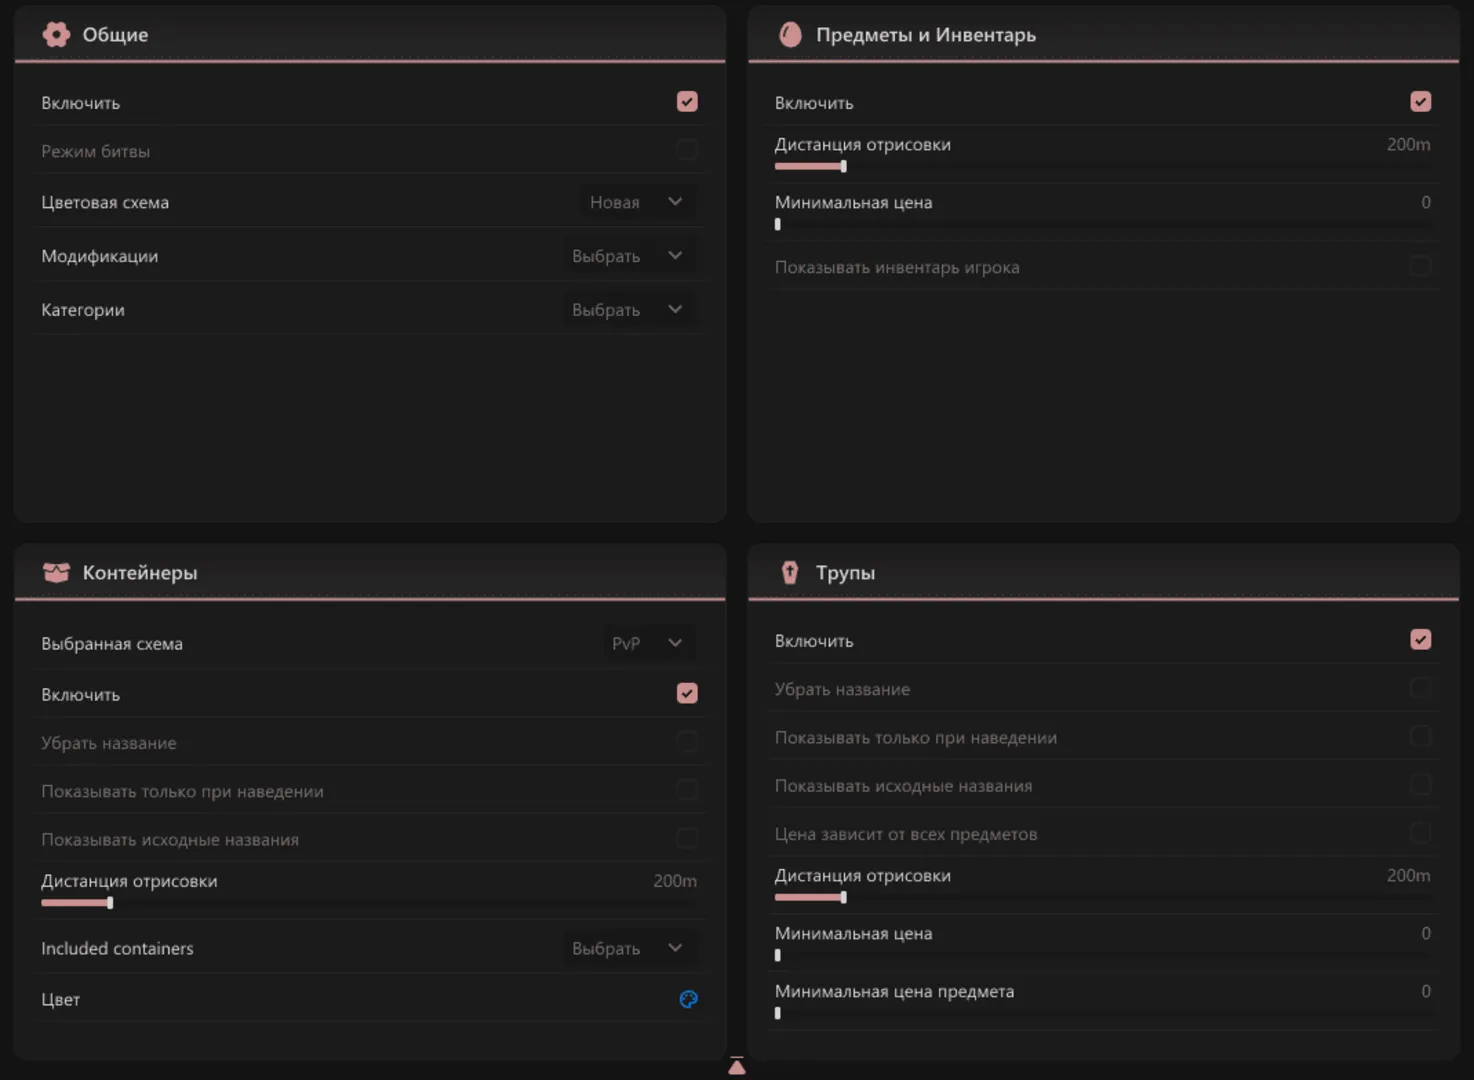Click the Контейнеры section title
This screenshot has height=1080, width=1474.
tap(140, 573)
